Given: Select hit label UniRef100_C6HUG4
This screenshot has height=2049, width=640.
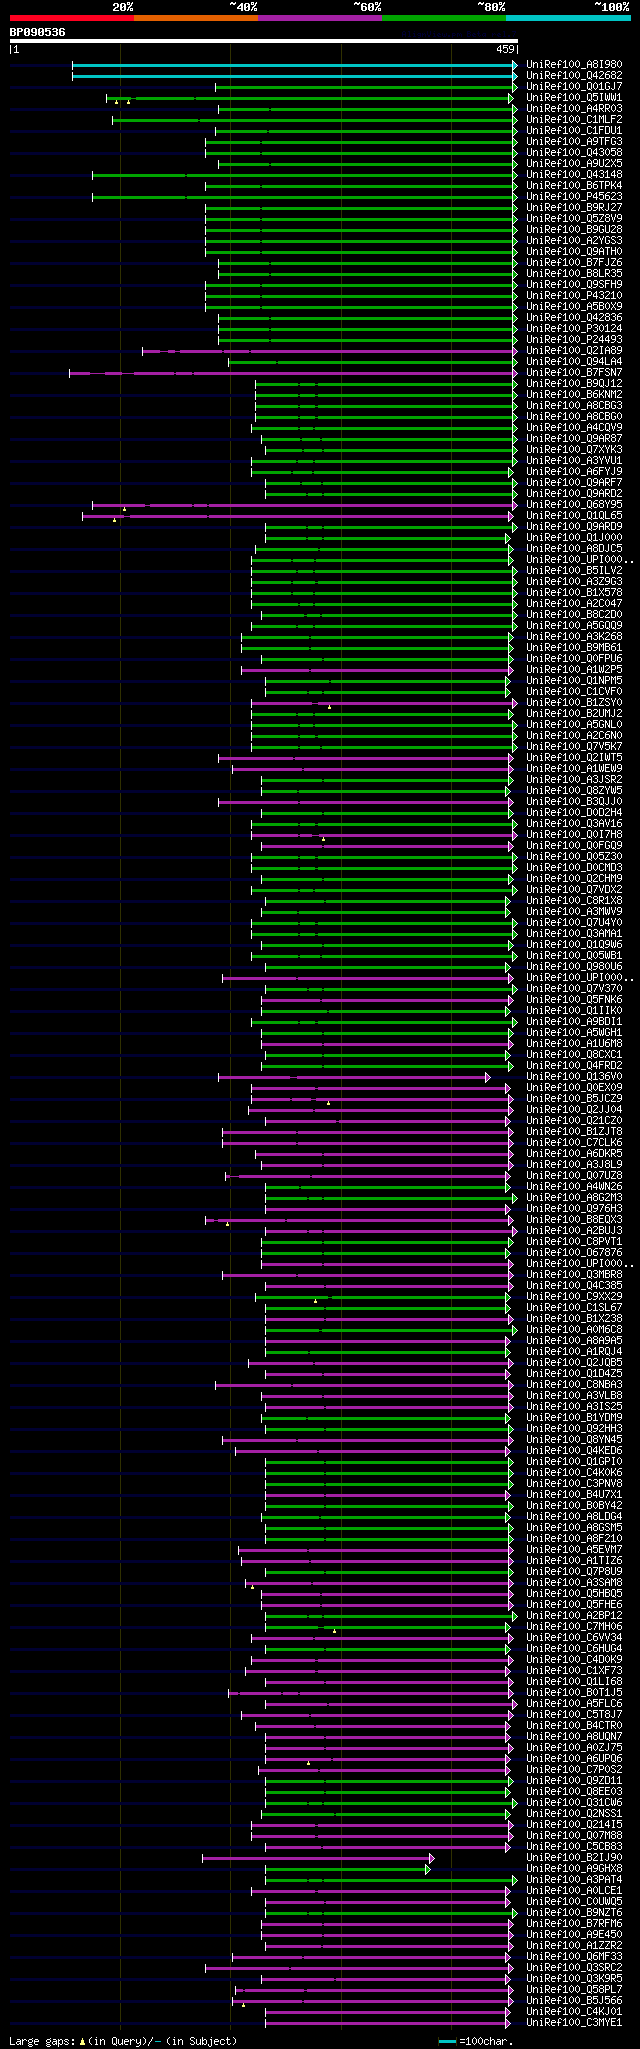Looking at the screenshot, I should pyautogui.click(x=574, y=1648).
